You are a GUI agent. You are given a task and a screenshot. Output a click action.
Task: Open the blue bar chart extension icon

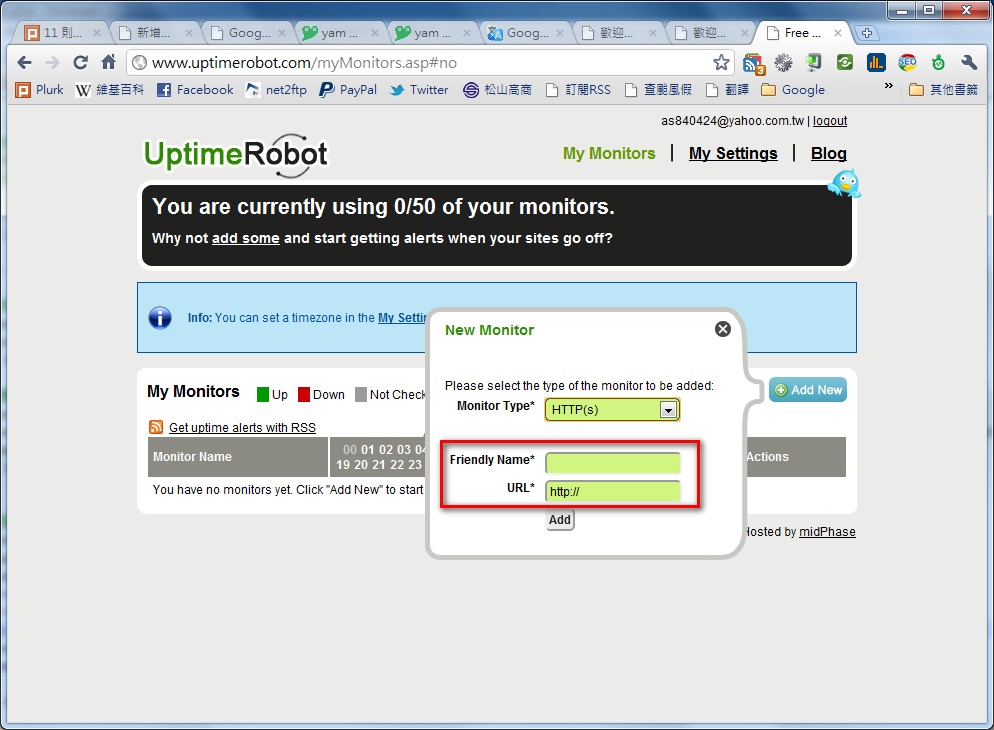[x=876, y=62]
